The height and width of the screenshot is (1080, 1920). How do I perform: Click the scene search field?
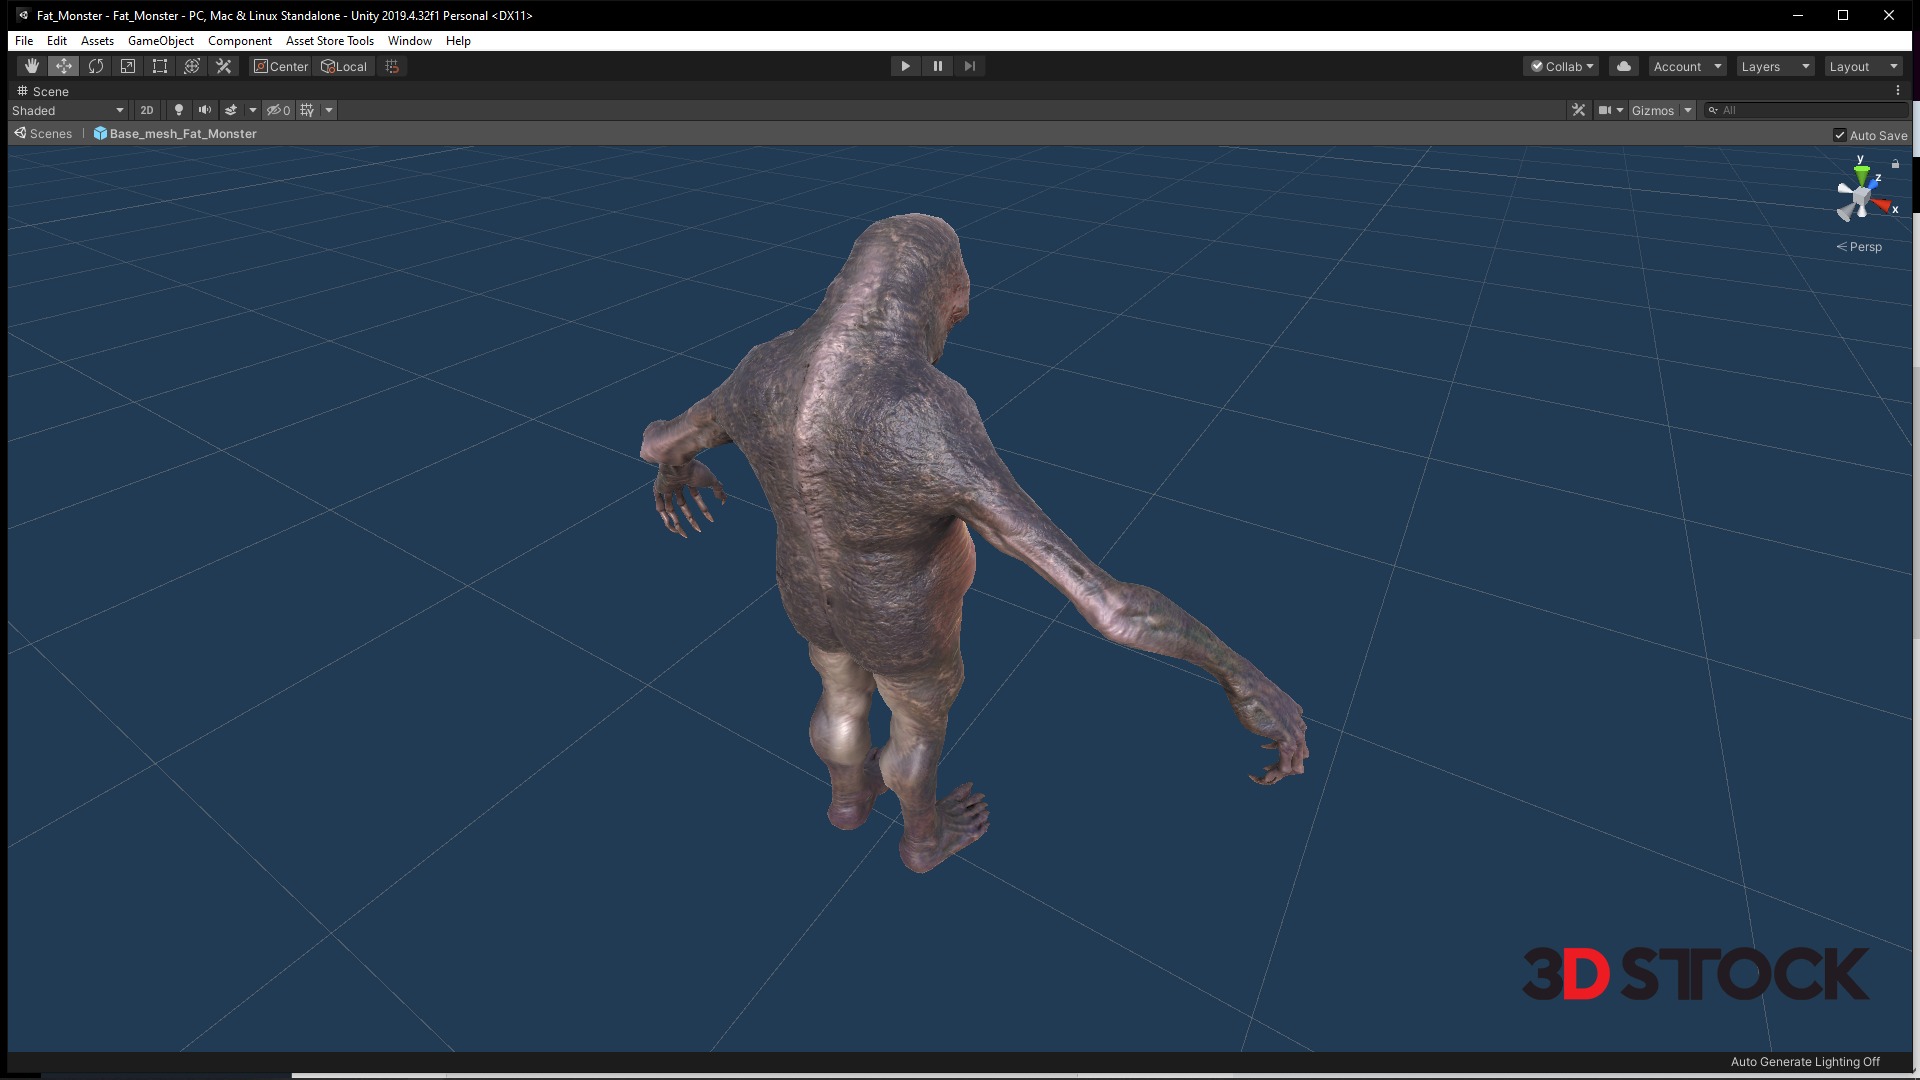[1810, 110]
